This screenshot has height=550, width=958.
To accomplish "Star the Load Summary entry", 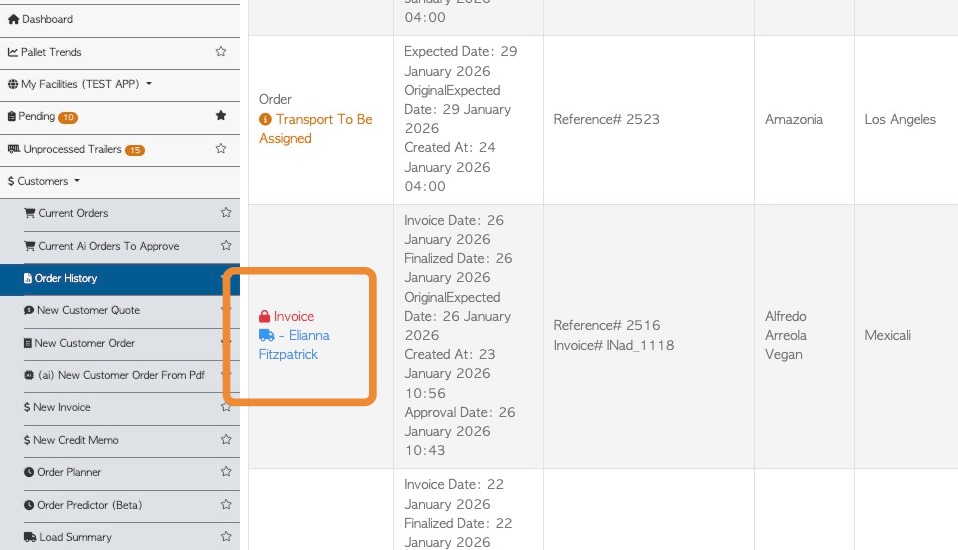I will 226,537.
